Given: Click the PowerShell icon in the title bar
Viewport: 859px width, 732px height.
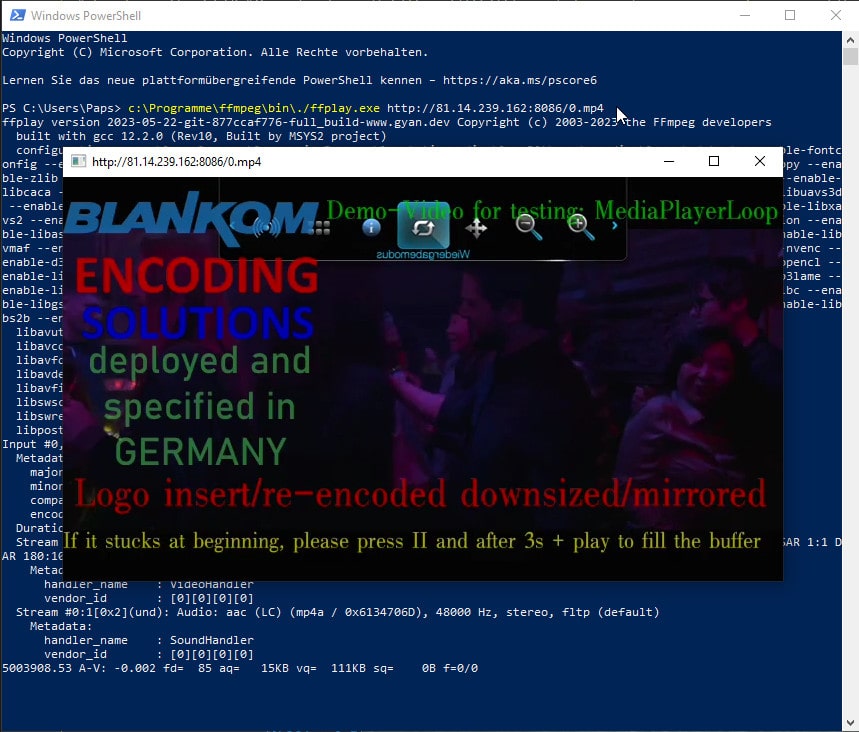Looking at the screenshot, I should tap(18, 15).
